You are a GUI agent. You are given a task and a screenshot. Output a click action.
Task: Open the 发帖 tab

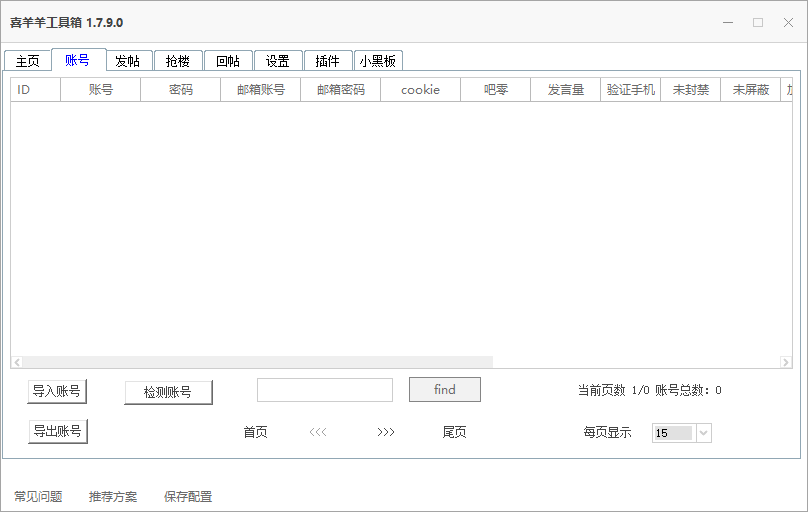pos(127,61)
